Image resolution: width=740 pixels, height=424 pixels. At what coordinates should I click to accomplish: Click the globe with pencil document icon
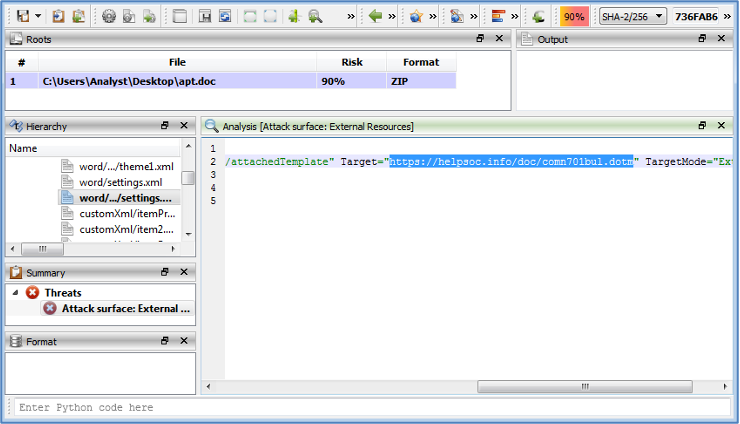(x=457, y=17)
